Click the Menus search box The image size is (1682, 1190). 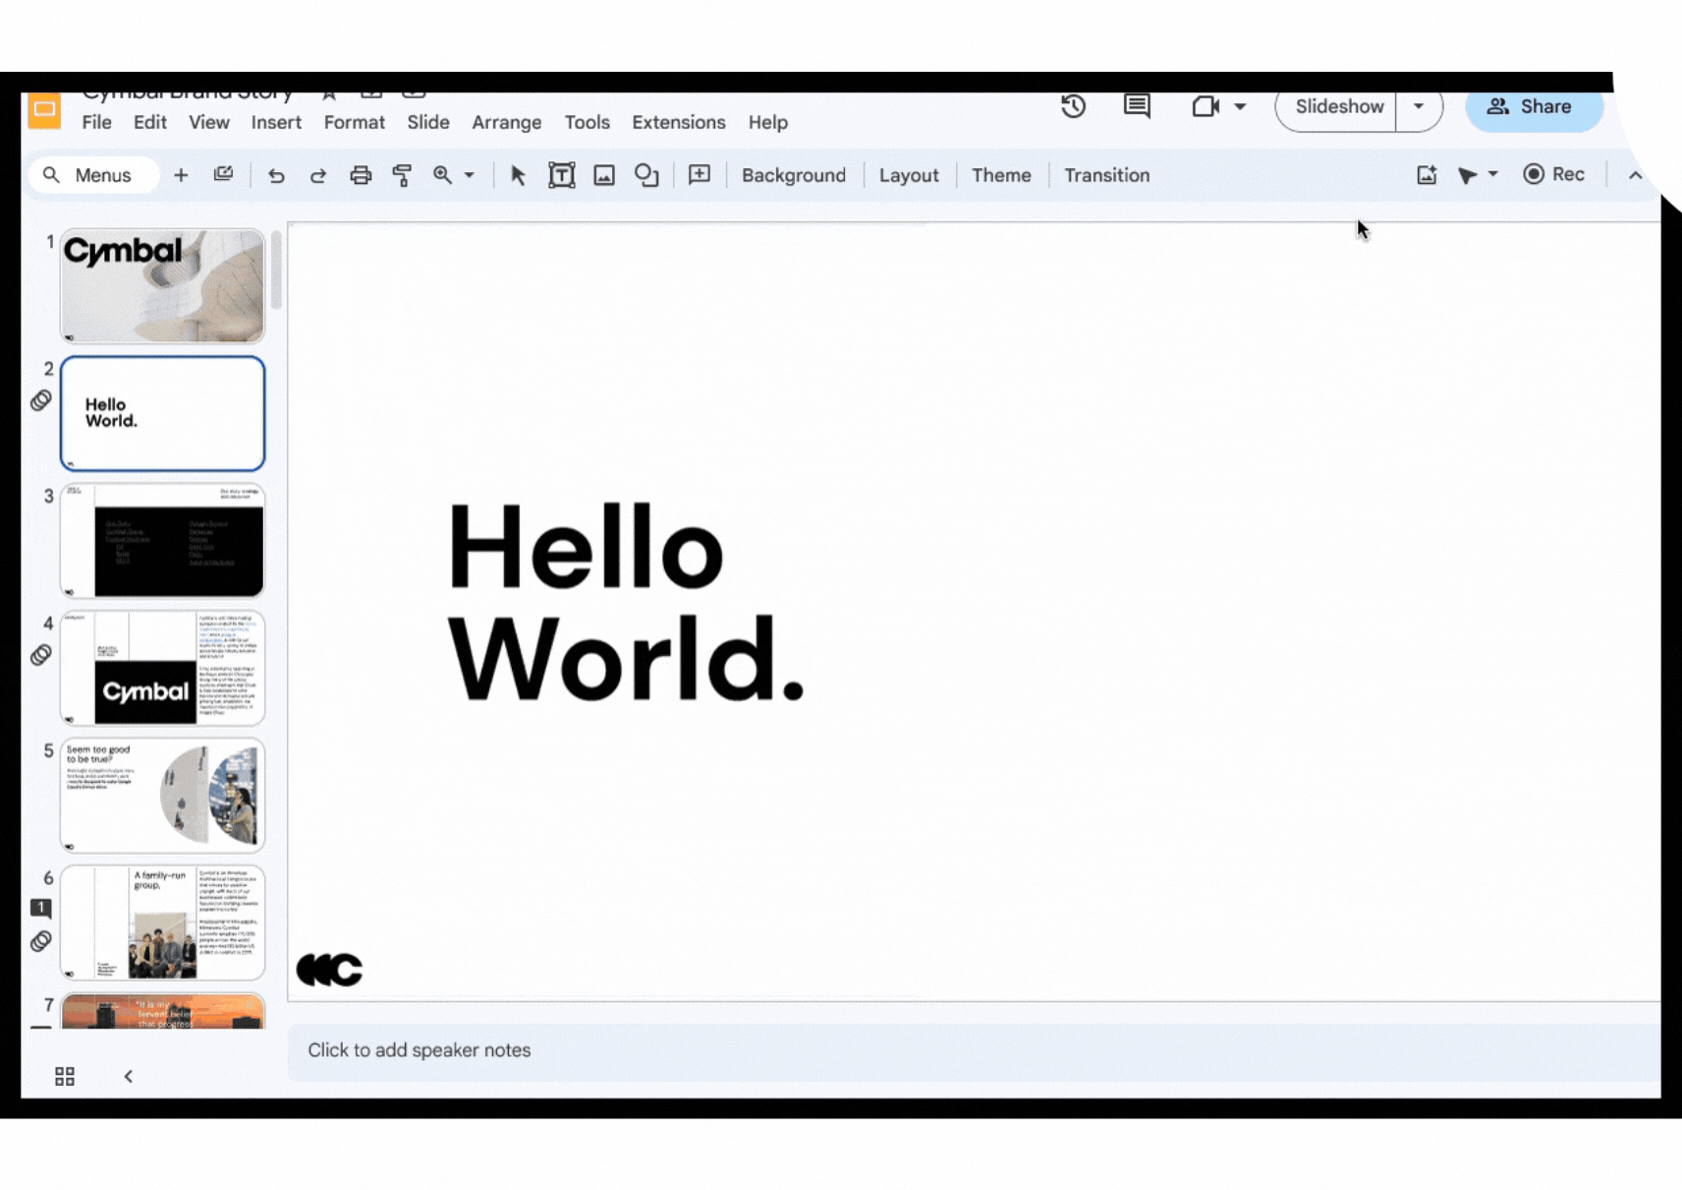click(95, 175)
